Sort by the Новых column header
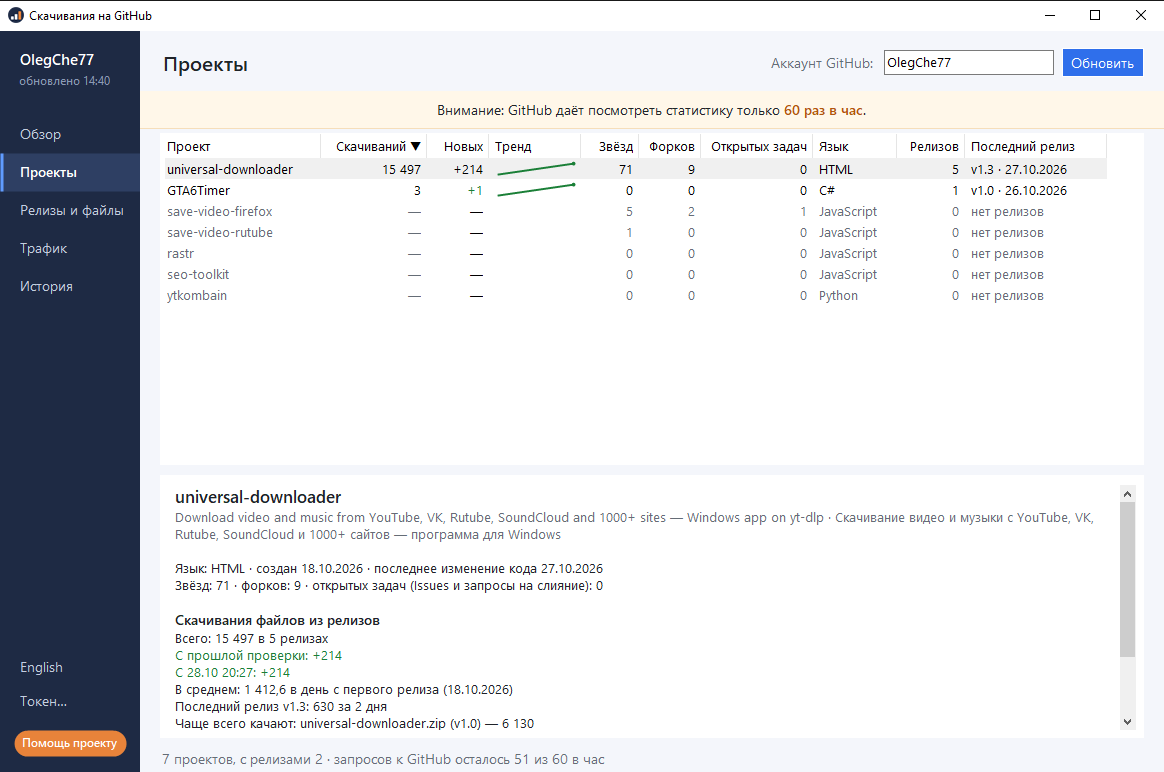This screenshot has height=772, width=1164. pyautogui.click(x=457, y=147)
